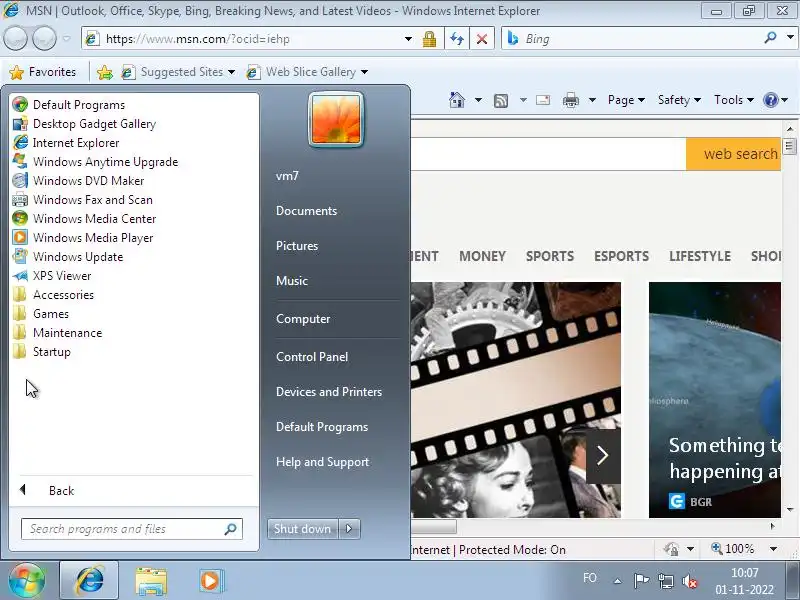Launch Desktop Gadget Gallery
The height and width of the screenshot is (600, 800).
tap(94, 124)
